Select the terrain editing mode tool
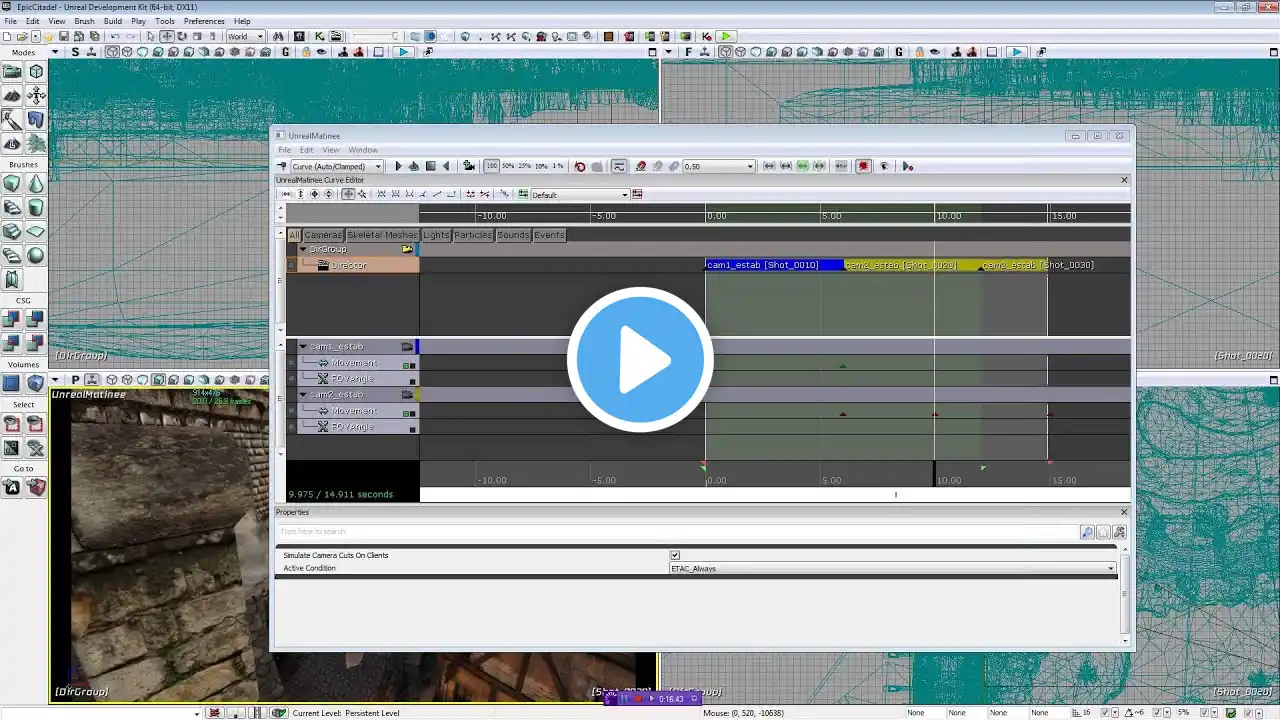The image size is (1280, 720). pyautogui.click(x=12, y=95)
